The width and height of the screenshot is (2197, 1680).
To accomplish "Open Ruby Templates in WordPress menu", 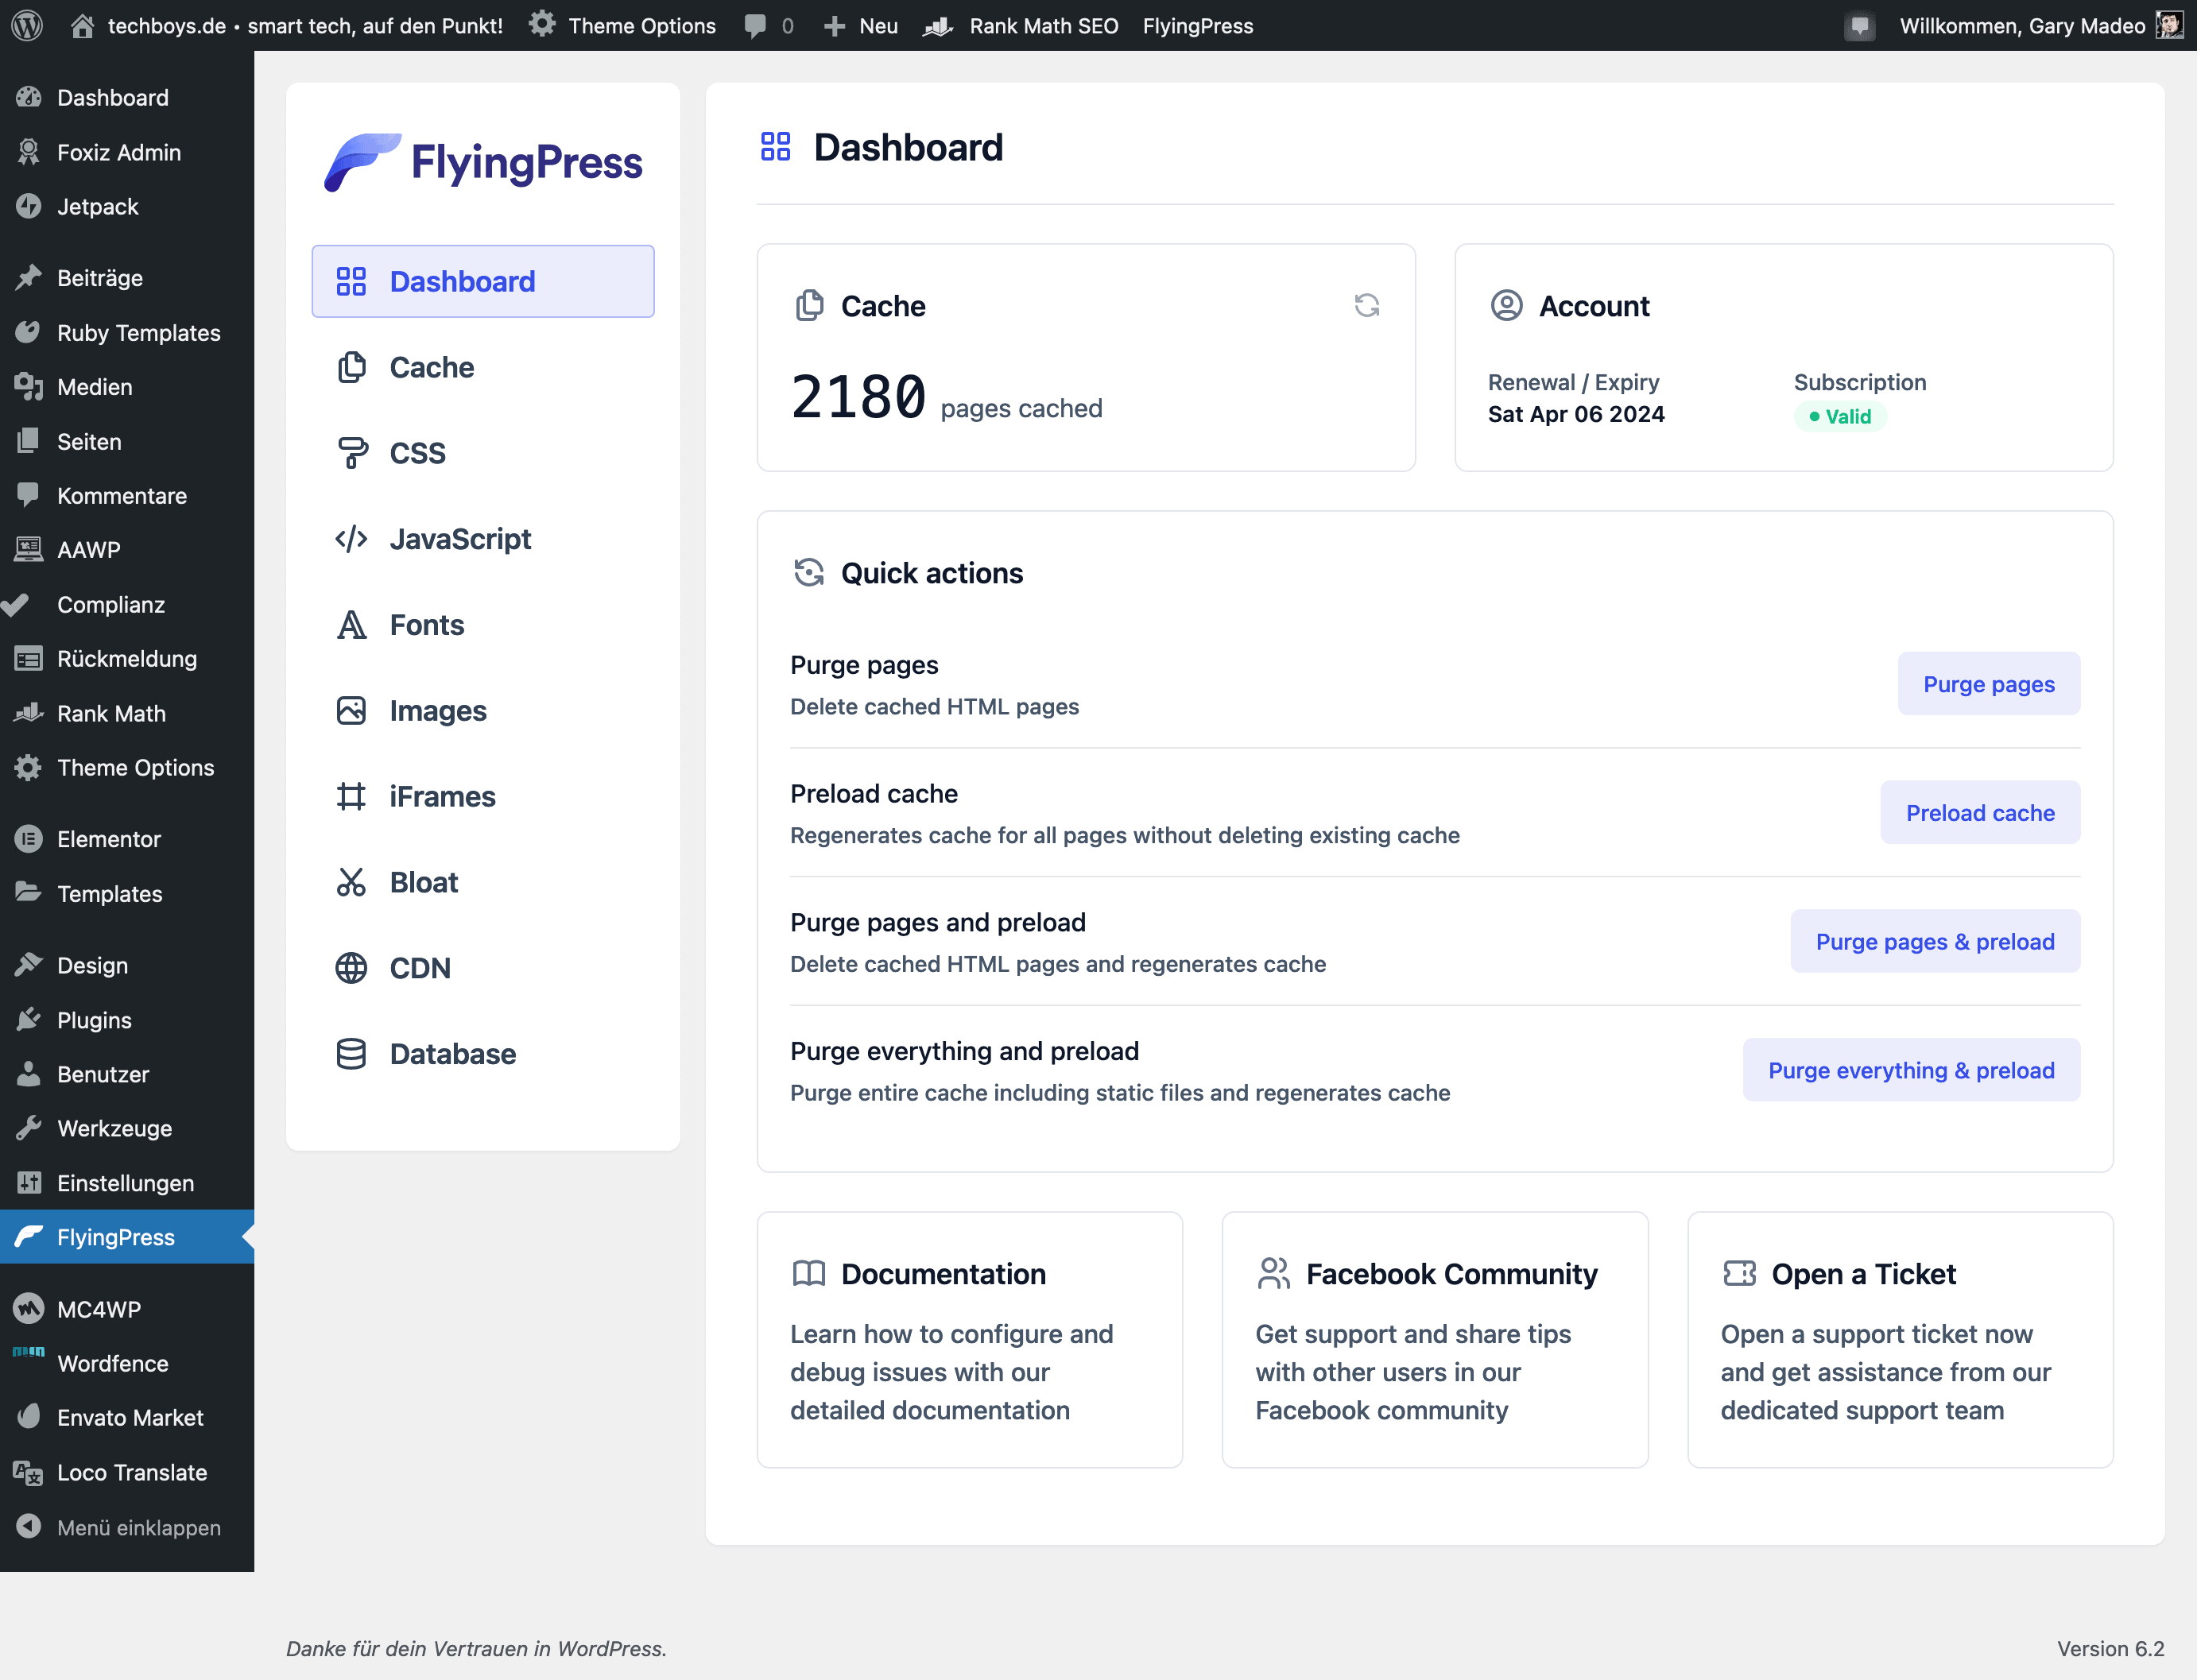I will tap(127, 333).
